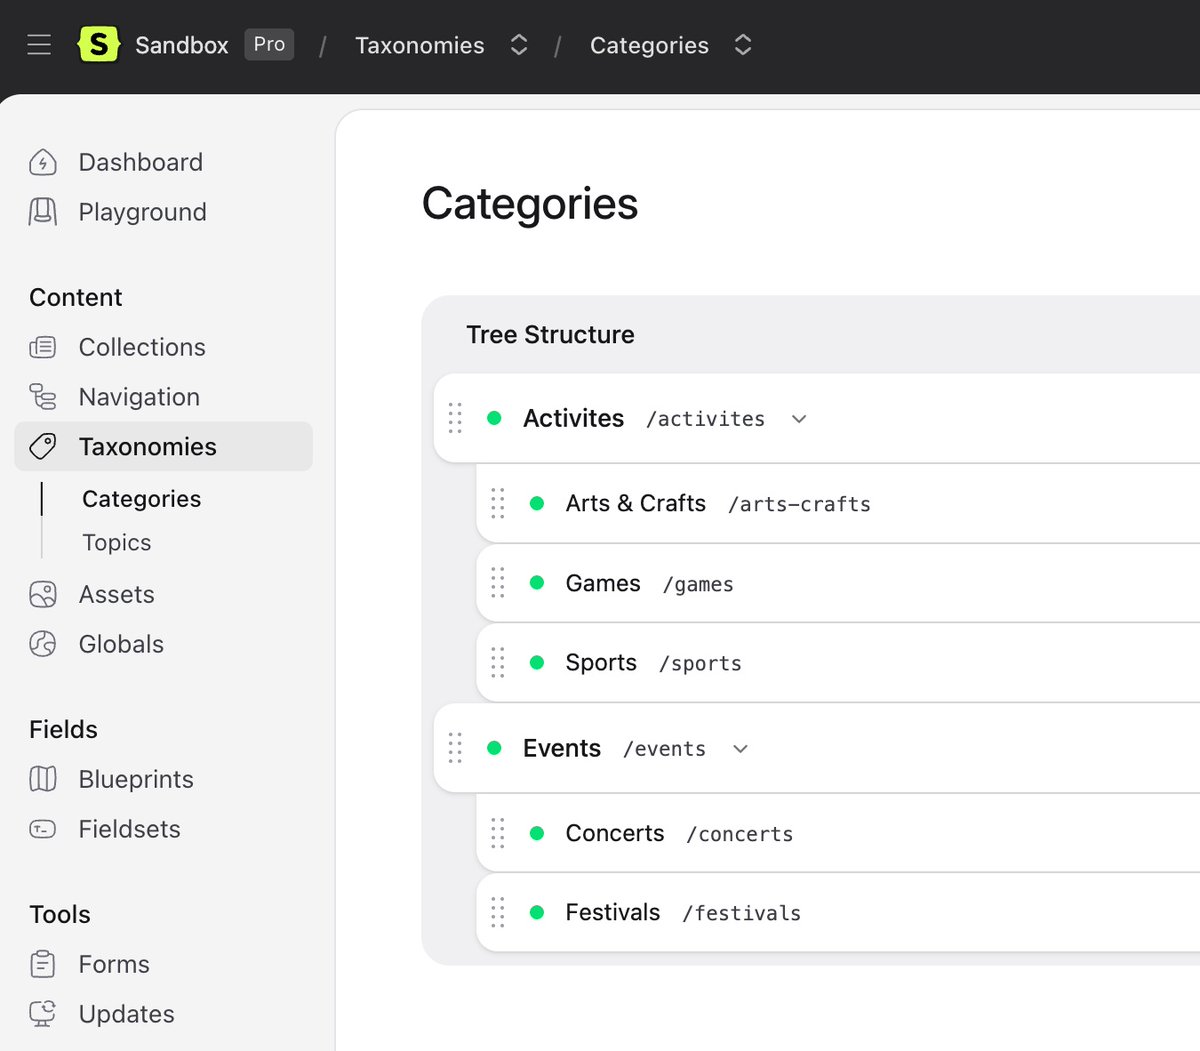The height and width of the screenshot is (1051, 1200).
Task: Open the Activites term
Action: tap(573, 418)
